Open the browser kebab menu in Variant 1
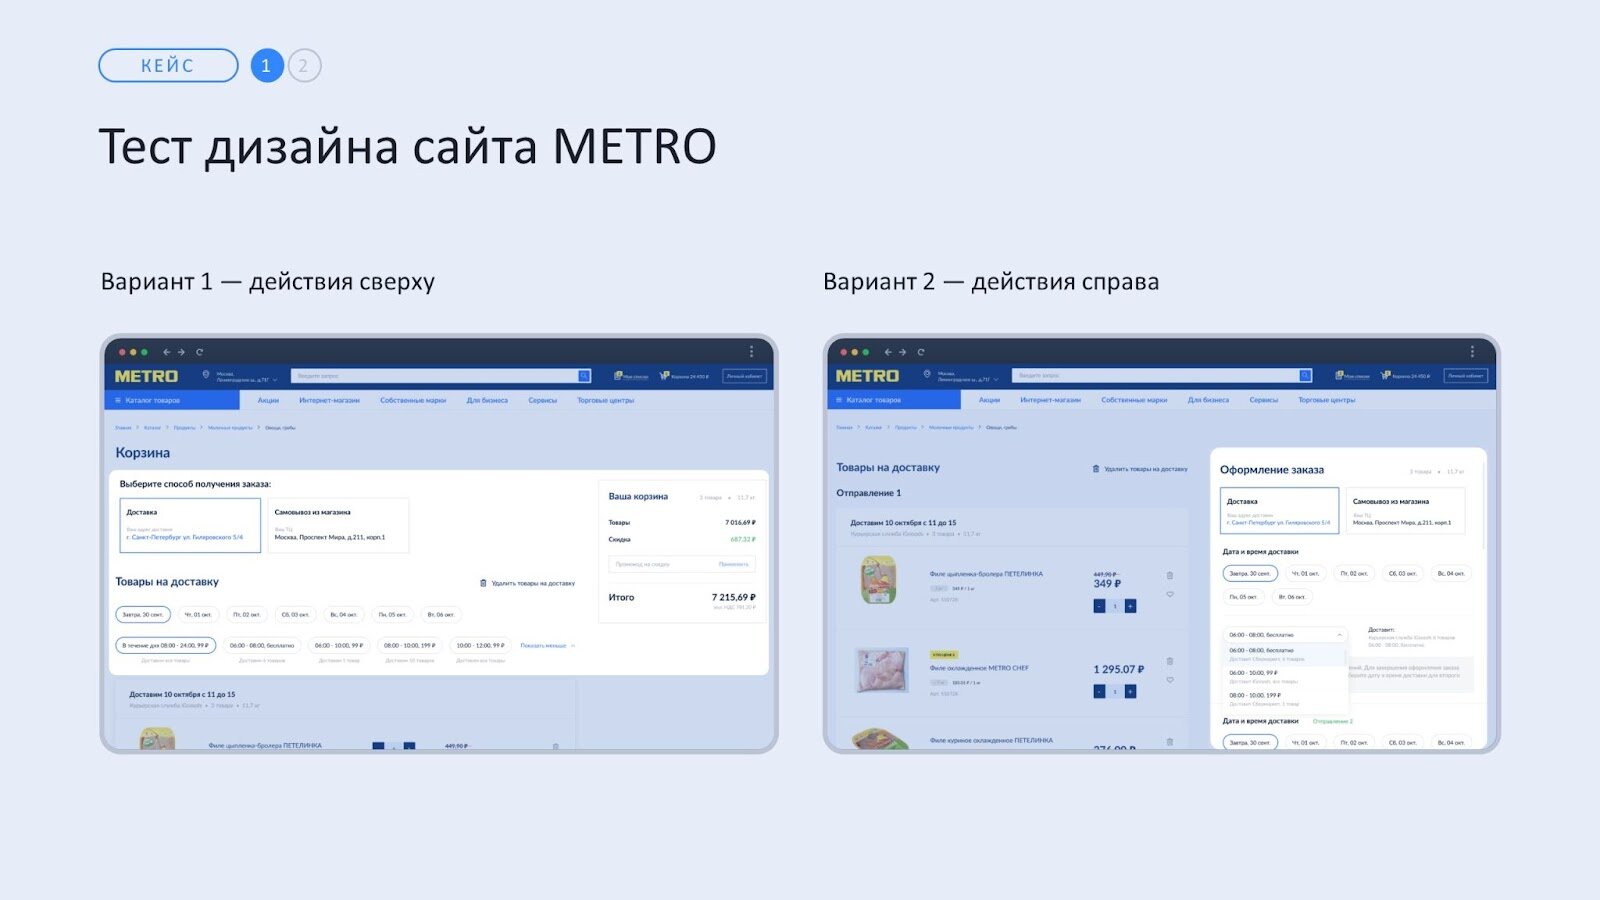This screenshot has width=1600, height=900. pos(751,352)
